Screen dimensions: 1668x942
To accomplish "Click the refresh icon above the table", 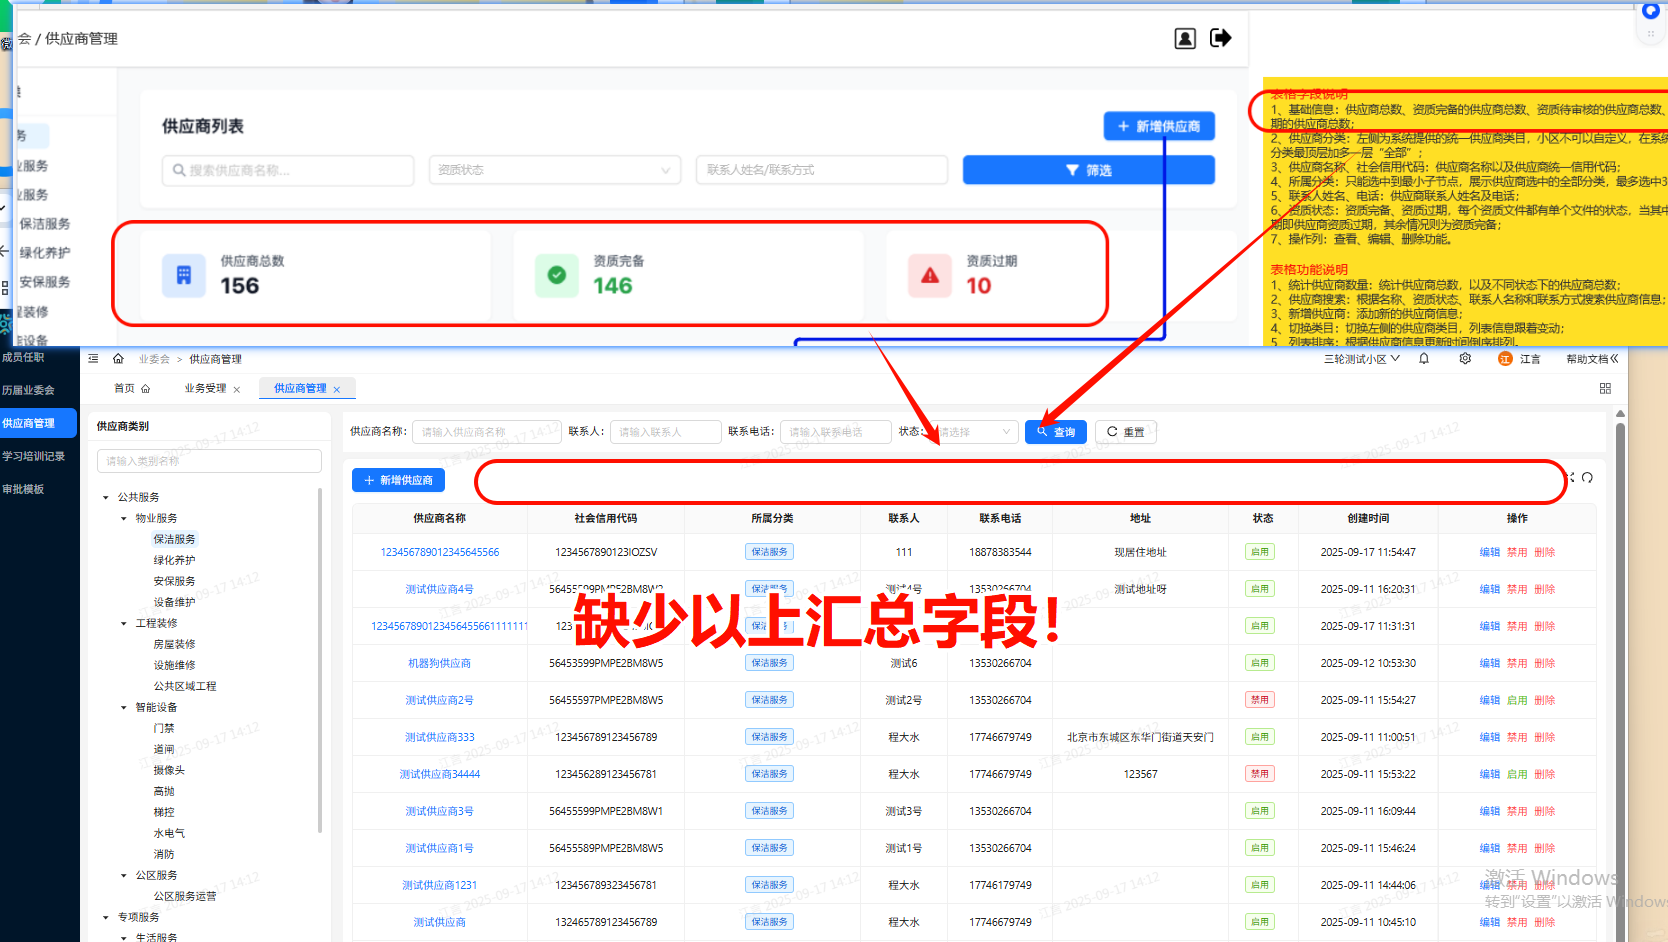I will 1587,478.
